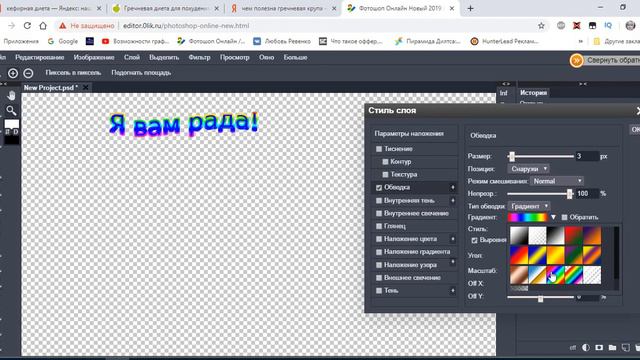This screenshot has width=640, height=360.
Task: Click the plus next to Наложение цвета
Action: [x=453, y=239]
